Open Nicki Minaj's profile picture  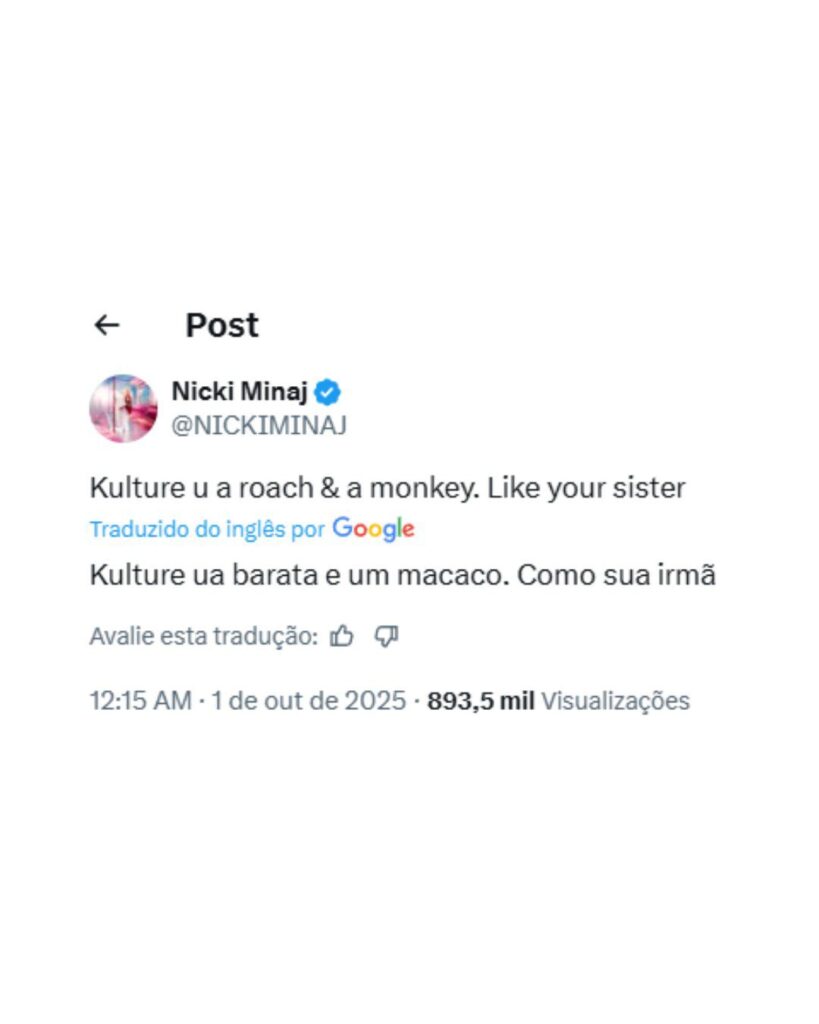coord(123,408)
